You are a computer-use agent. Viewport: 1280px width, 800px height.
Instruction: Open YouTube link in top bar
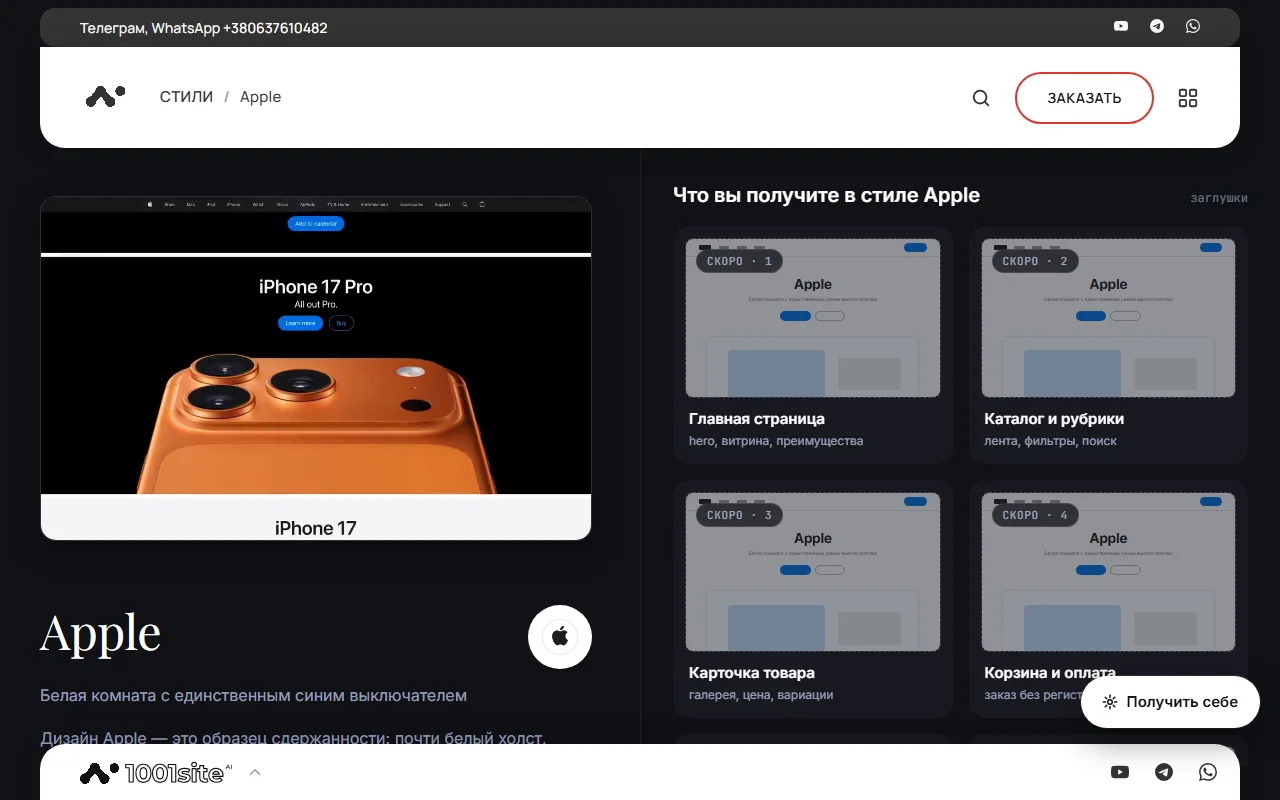[x=1121, y=27]
